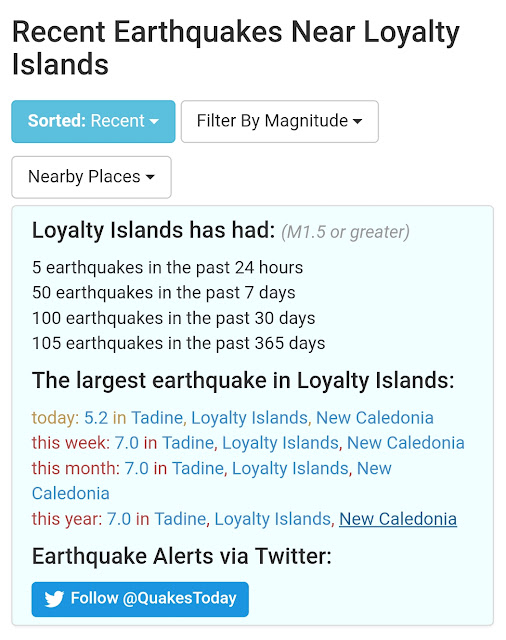Follow @QuakesToday on Twitter
This screenshot has width=506, height=640.
(x=140, y=599)
